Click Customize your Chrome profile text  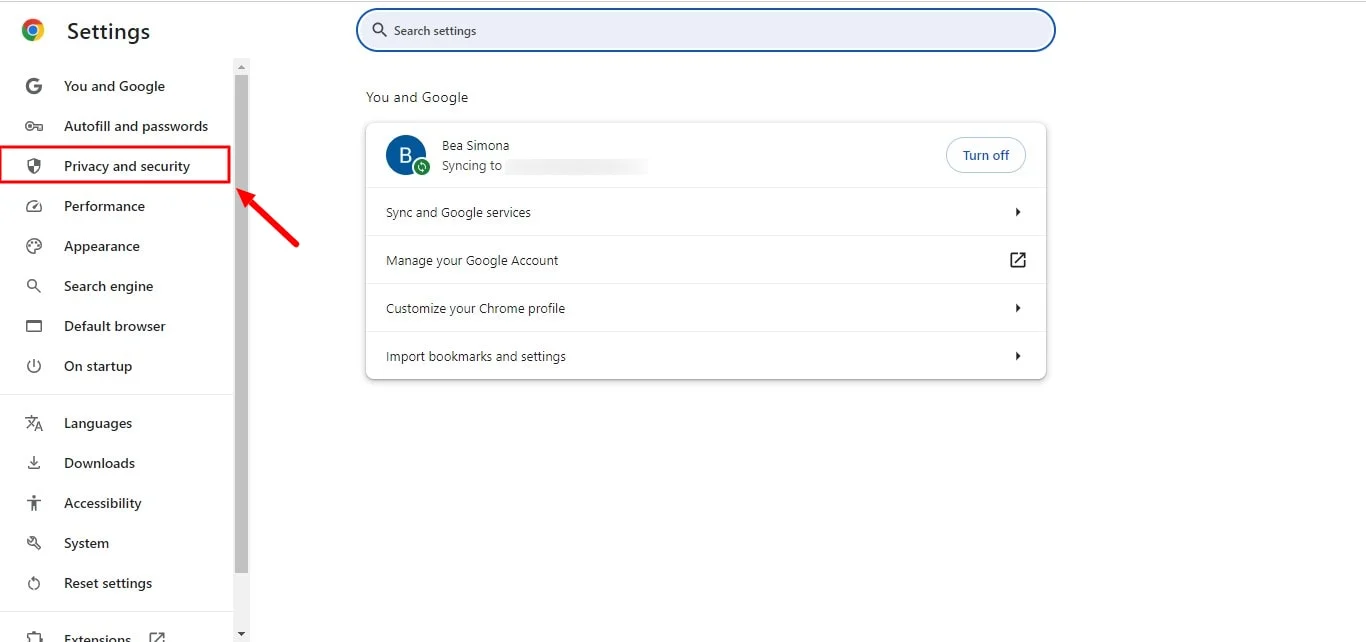click(475, 308)
